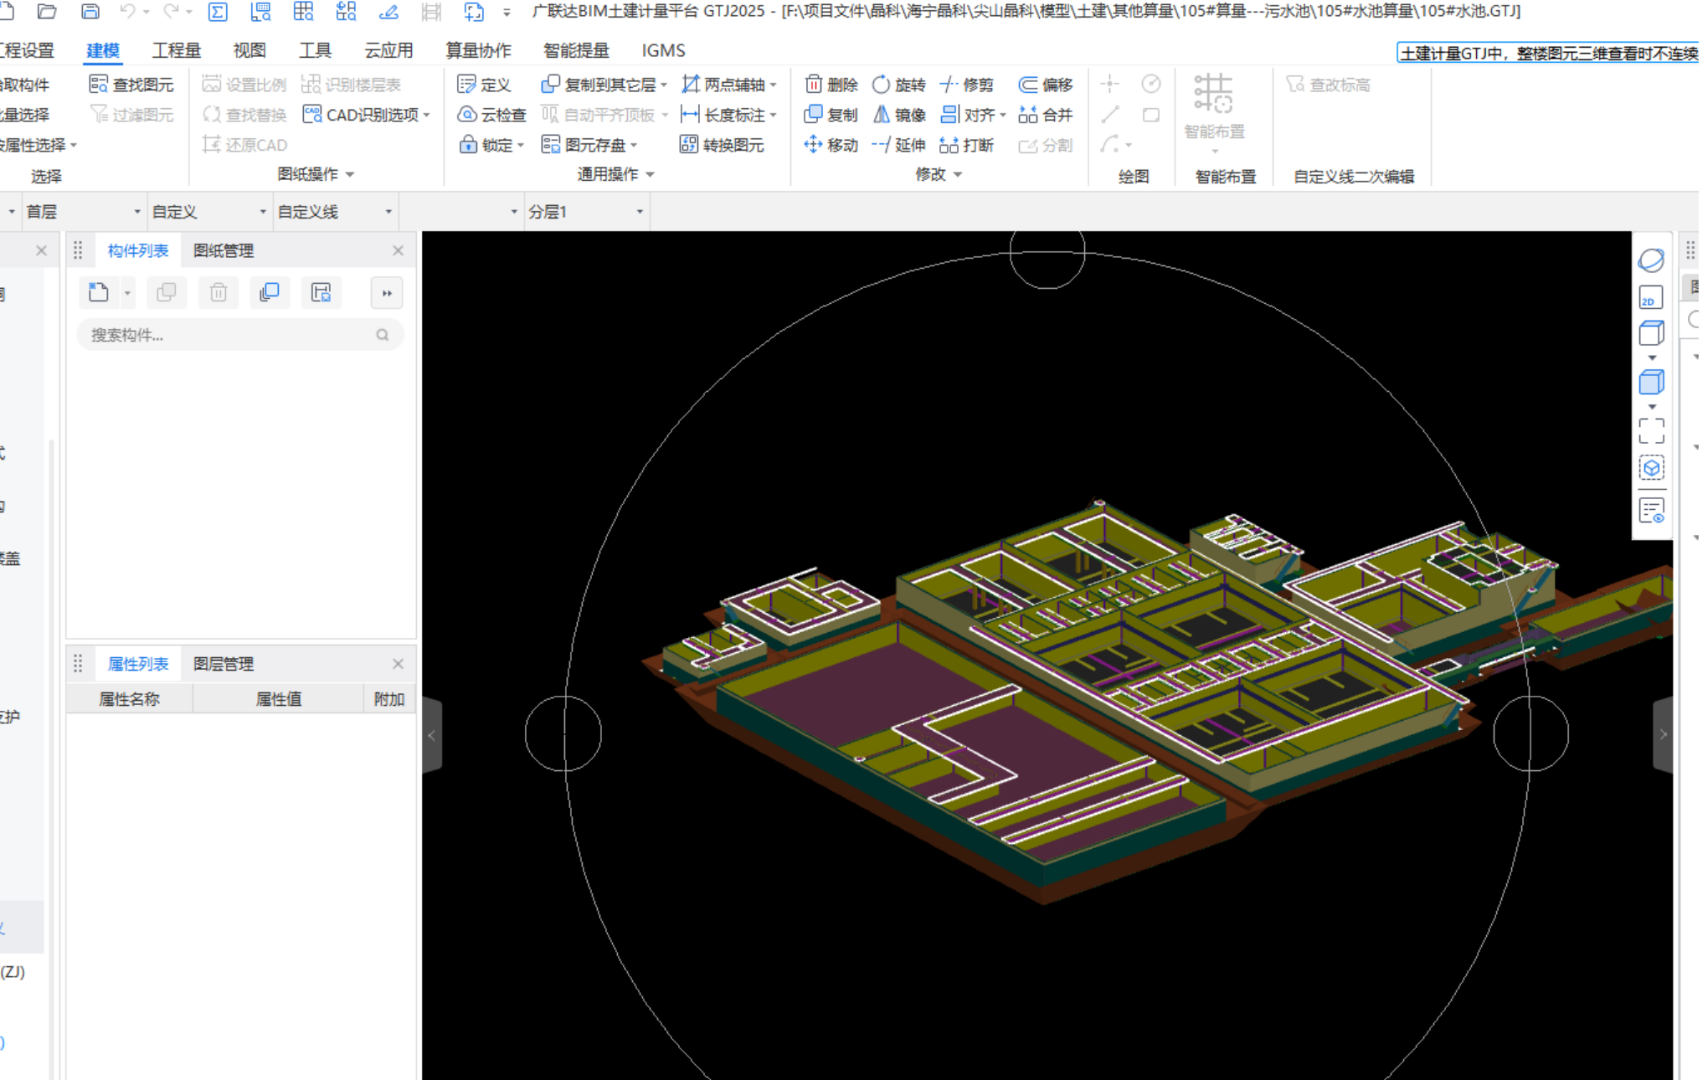The width and height of the screenshot is (1699, 1080).
Task: Switch to 工程量 ribbon tab
Action: point(177,50)
